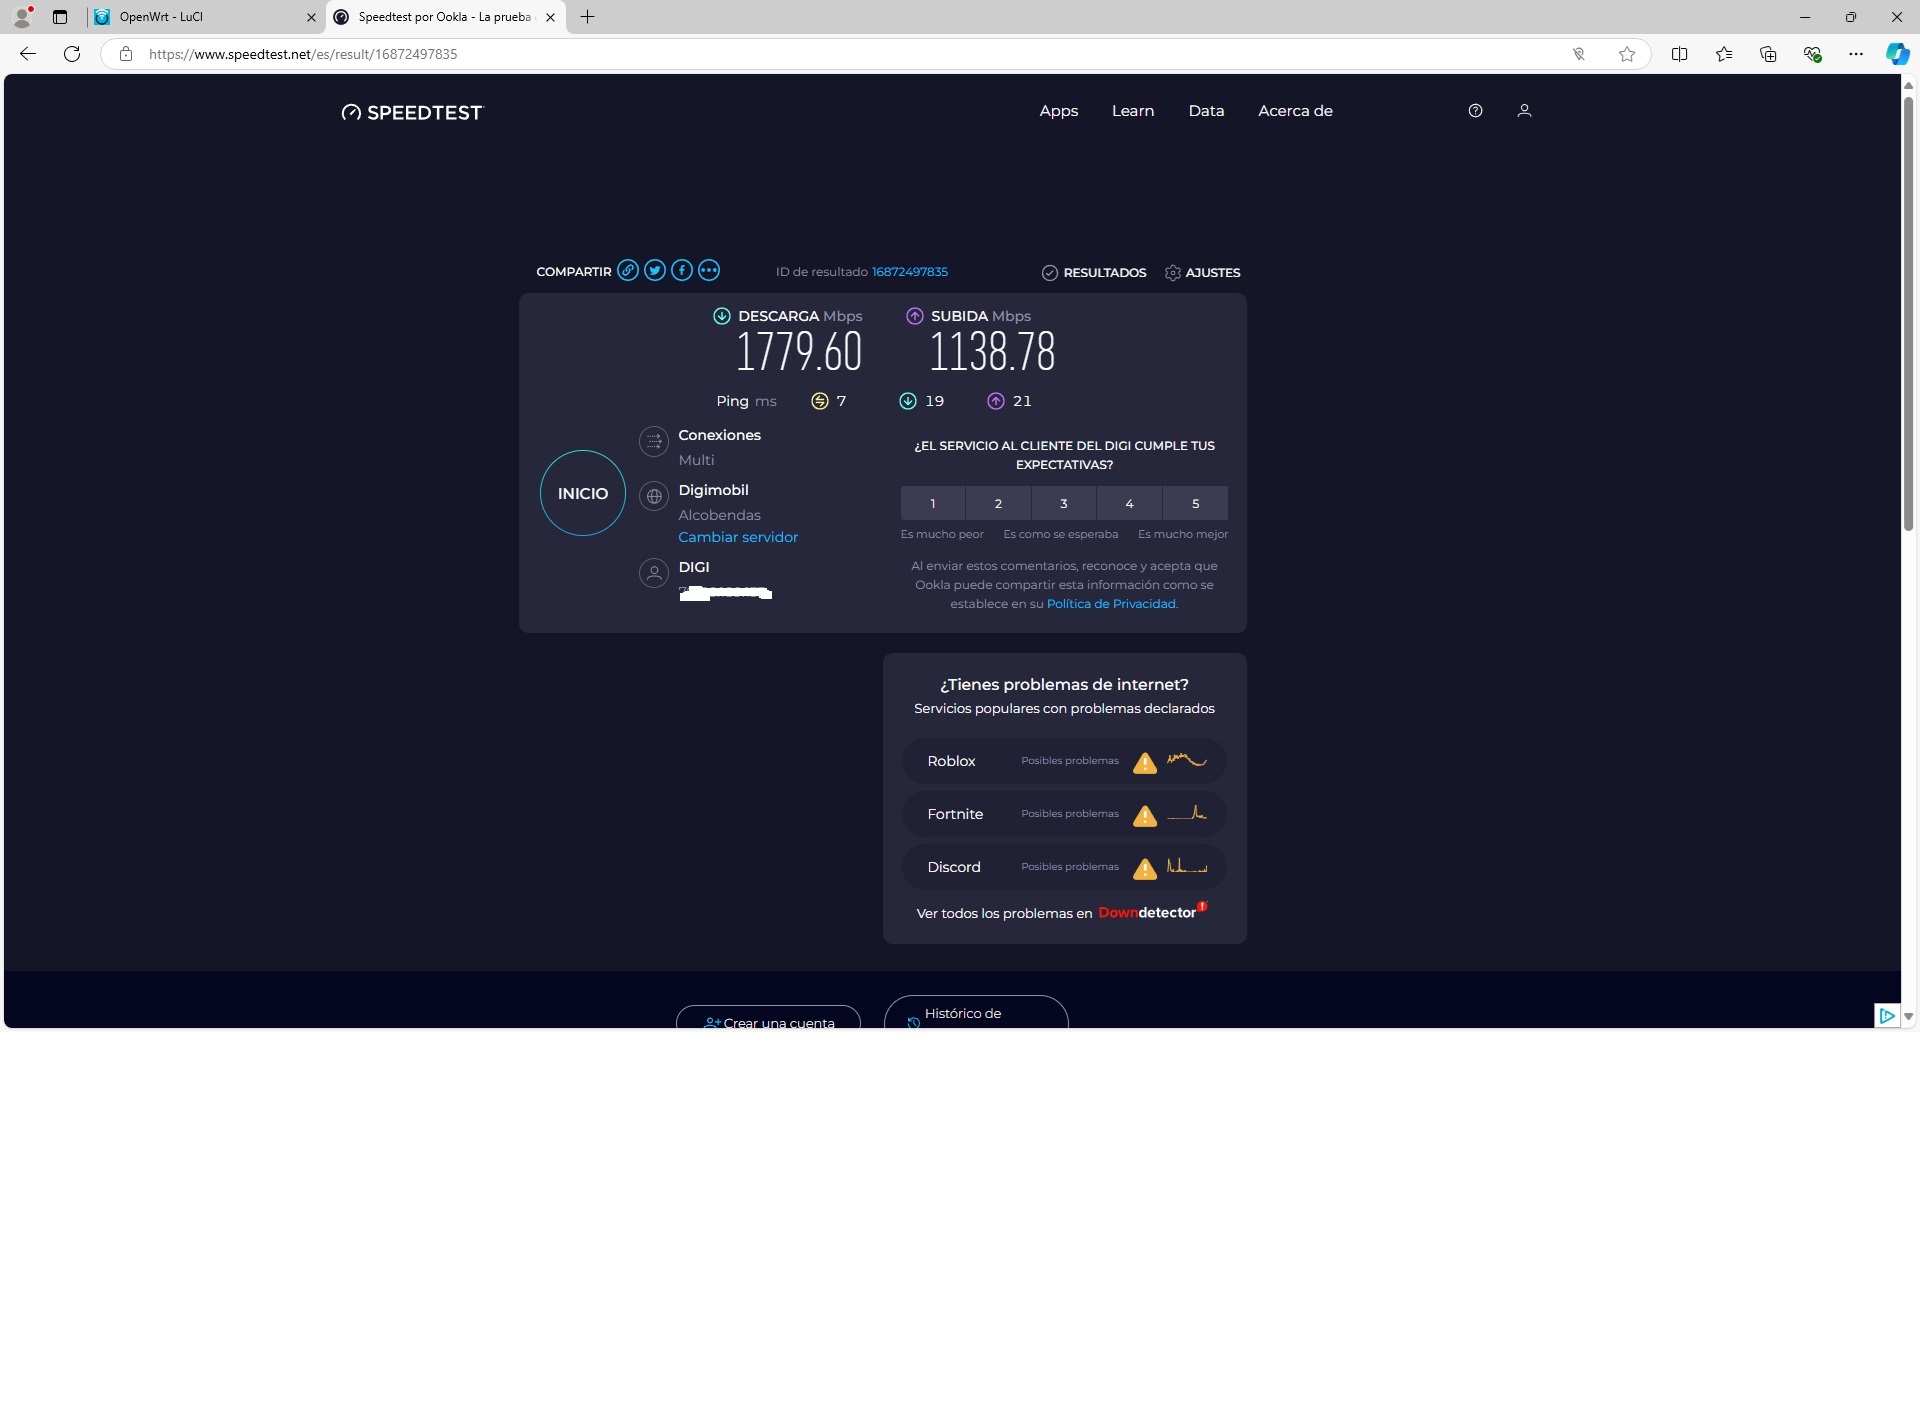Open tab actions menu icon

click(x=60, y=17)
